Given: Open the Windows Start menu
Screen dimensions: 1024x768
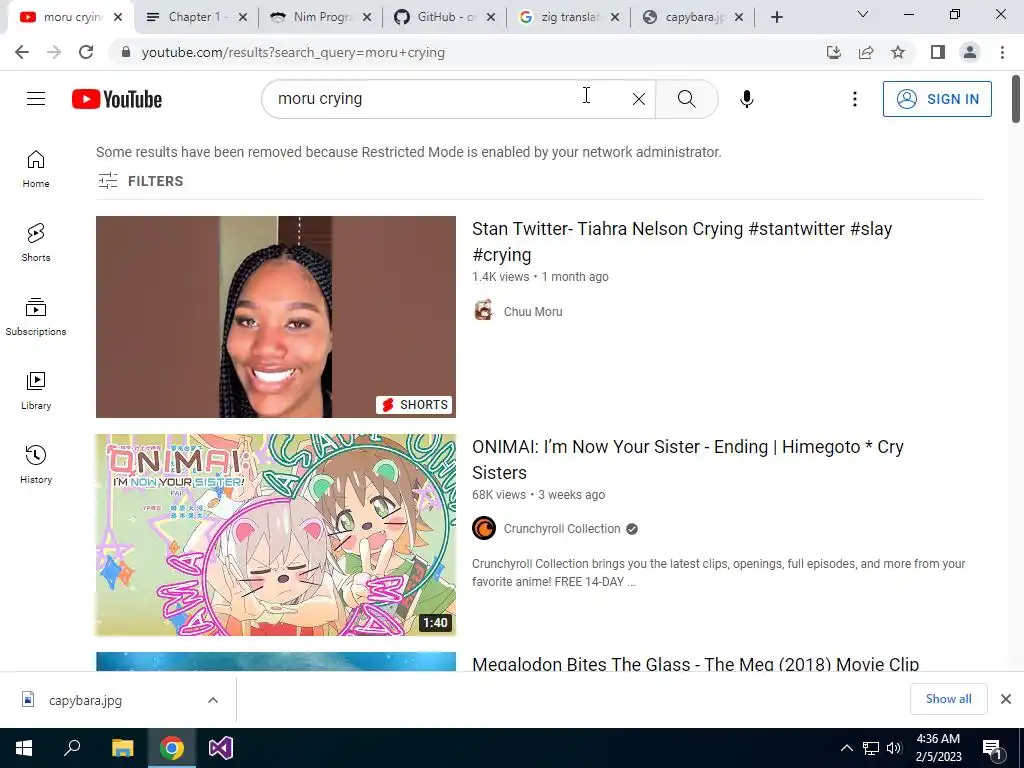Looking at the screenshot, I should click(x=24, y=748).
